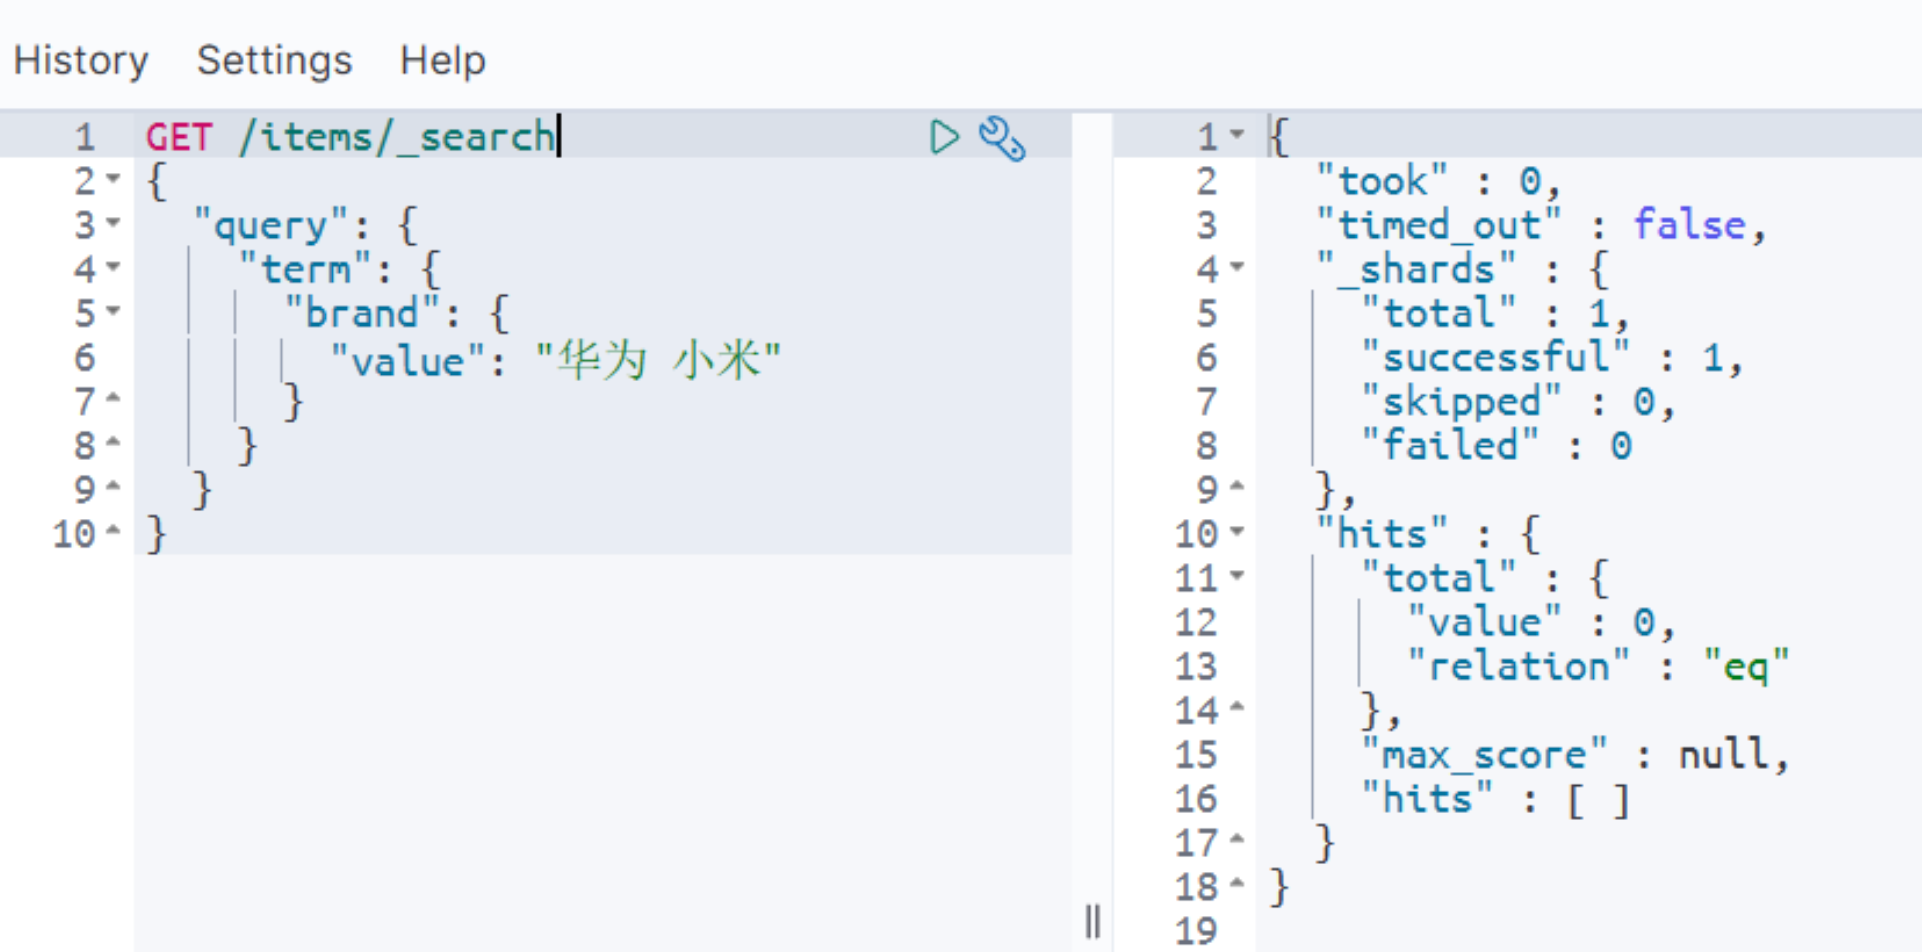Run the request with the play icon

pos(943,137)
